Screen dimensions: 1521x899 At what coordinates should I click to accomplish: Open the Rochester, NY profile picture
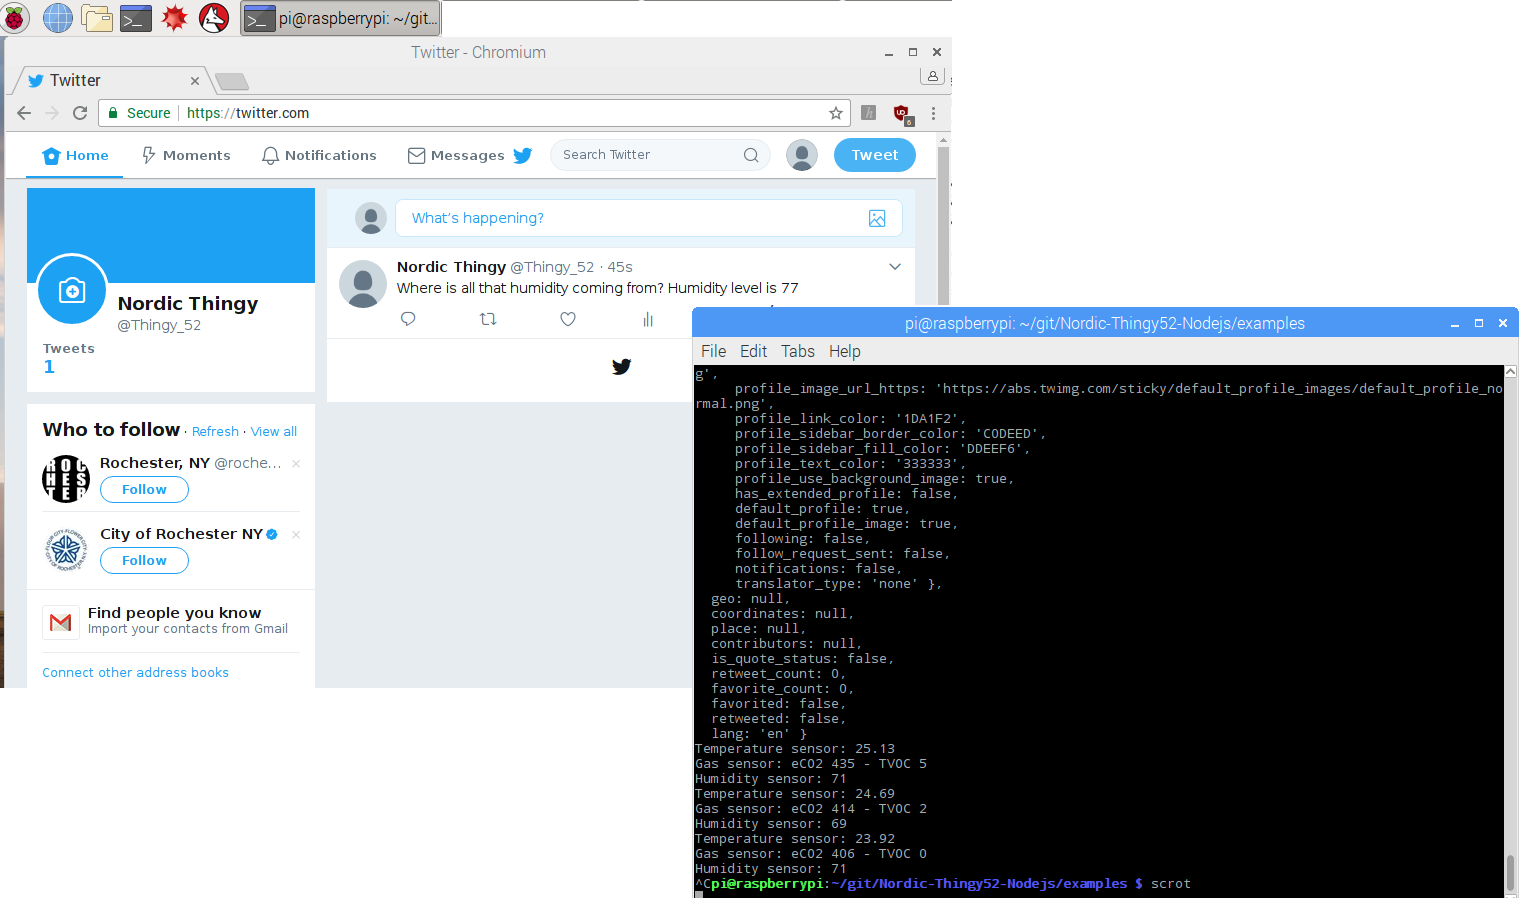point(66,479)
